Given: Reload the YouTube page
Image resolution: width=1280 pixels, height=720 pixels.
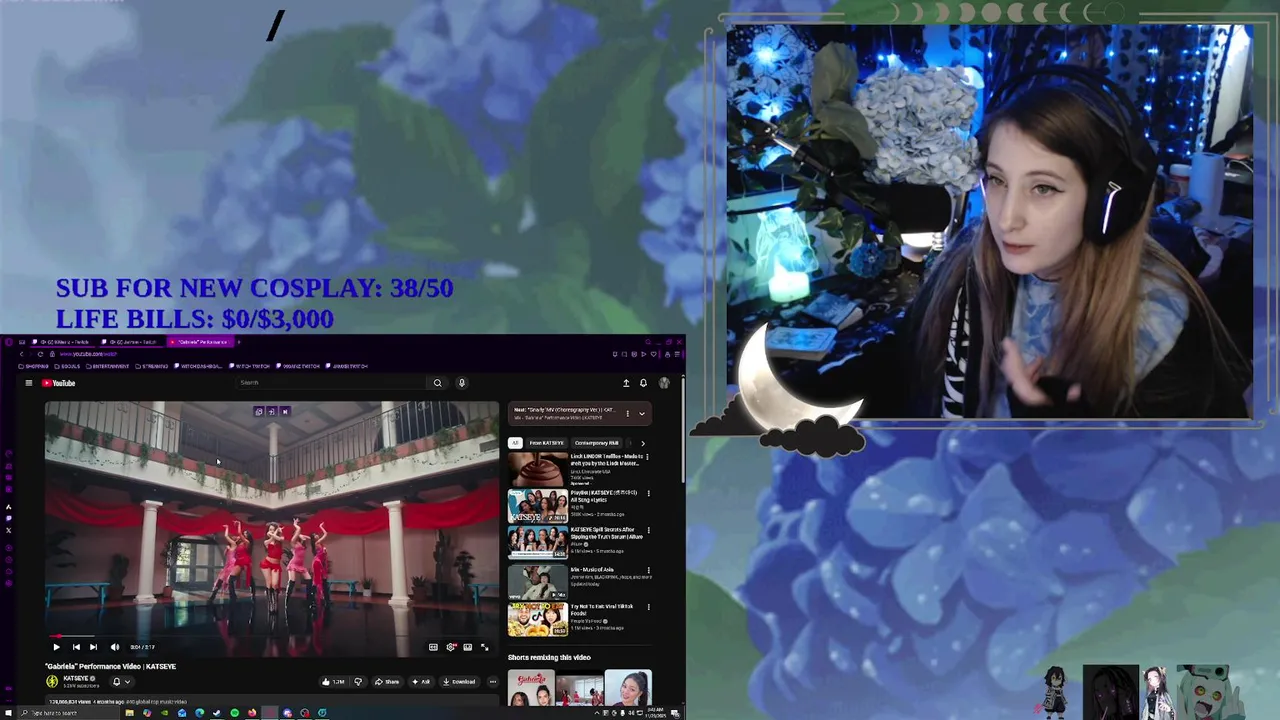Looking at the screenshot, I should pos(40,354).
